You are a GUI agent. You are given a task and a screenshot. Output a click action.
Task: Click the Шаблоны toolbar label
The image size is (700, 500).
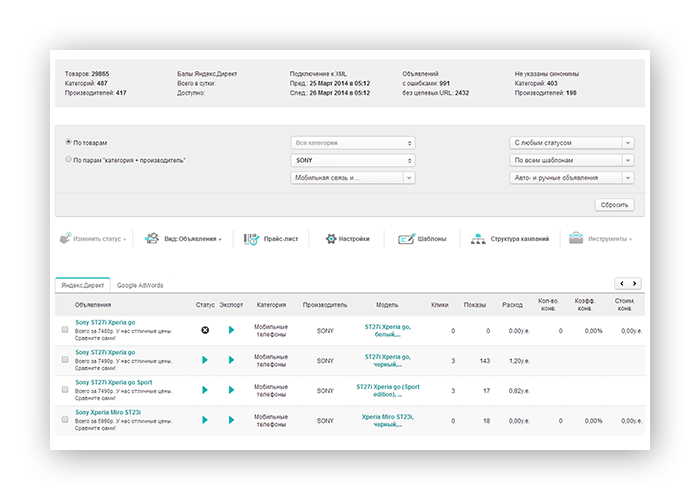[432, 239]
